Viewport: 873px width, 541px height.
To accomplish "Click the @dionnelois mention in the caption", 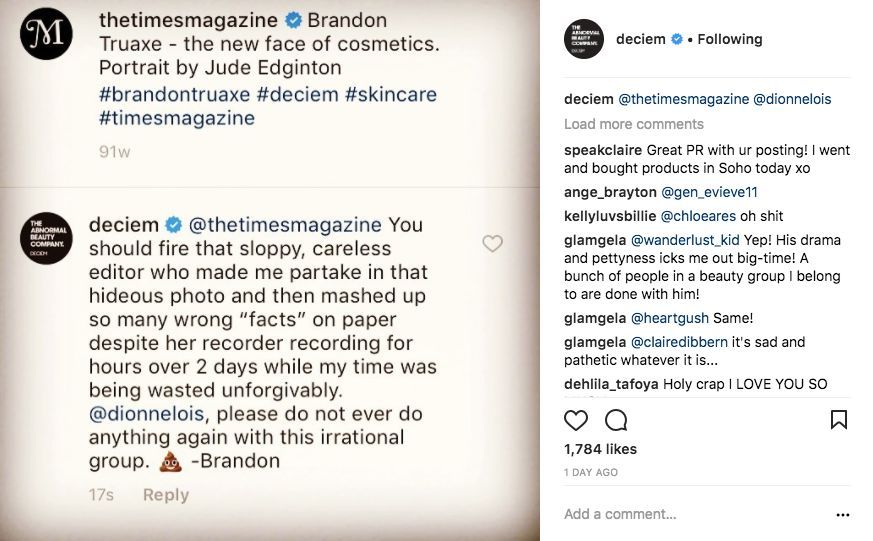I will click(791, 99).
